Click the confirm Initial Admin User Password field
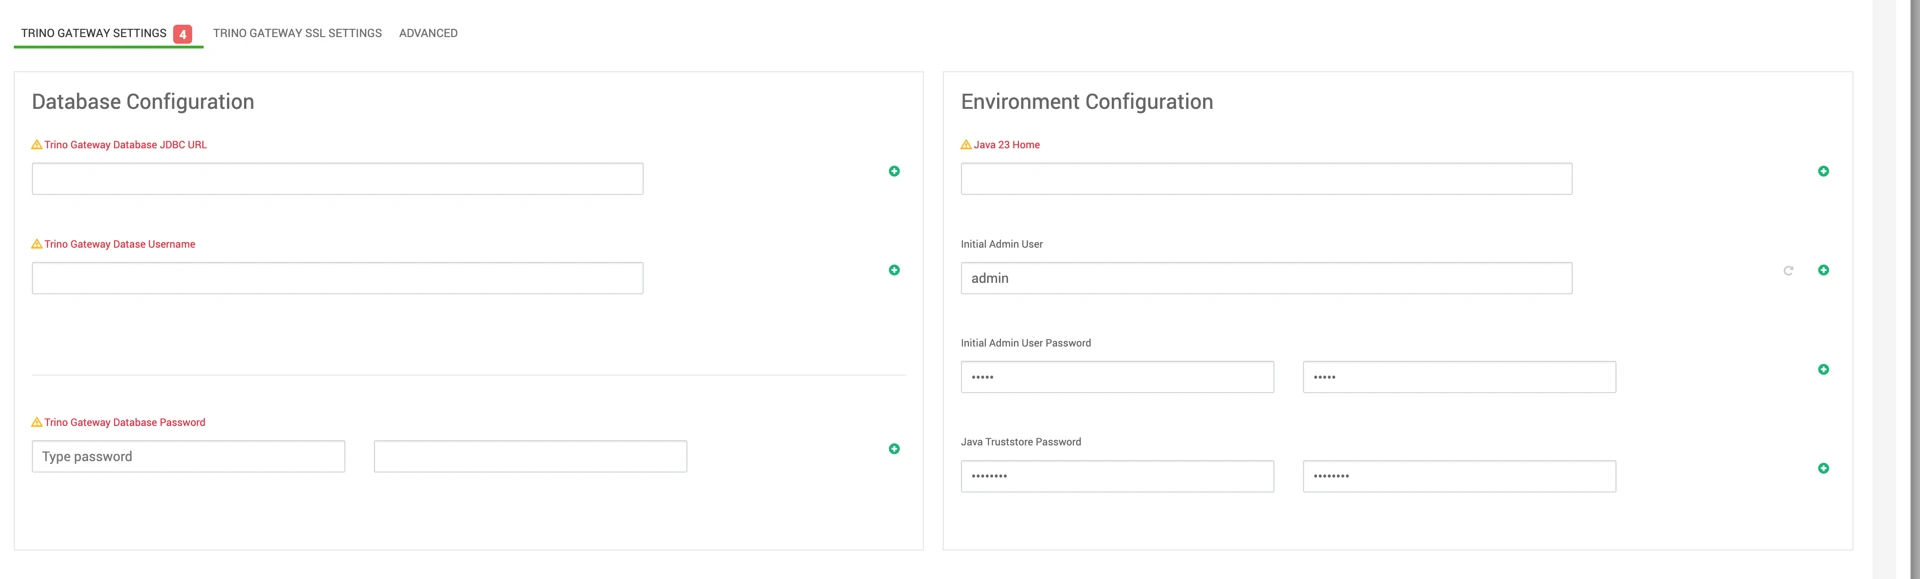 click(x=1459, y=377)
